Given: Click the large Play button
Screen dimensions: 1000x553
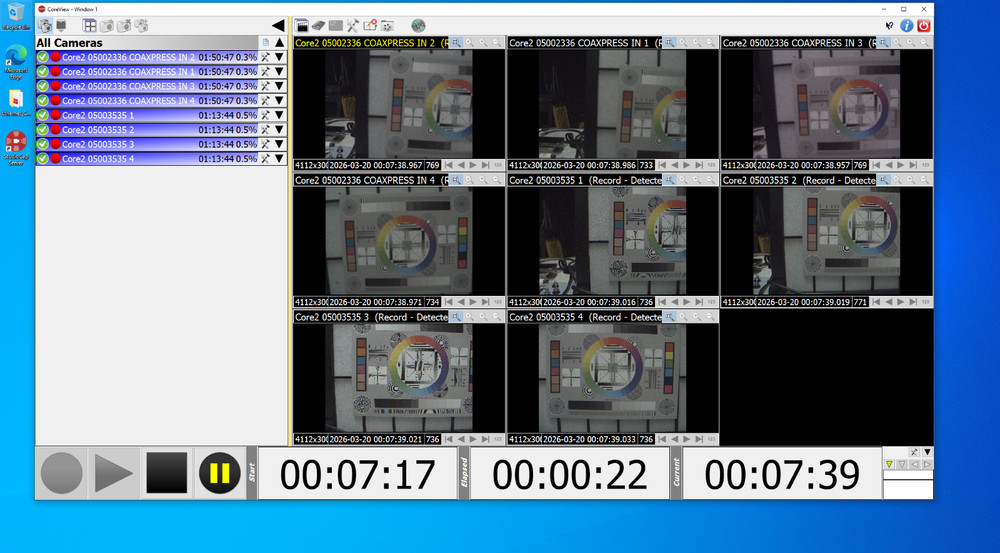Looking at the screenshot, I should click(114, 473).
